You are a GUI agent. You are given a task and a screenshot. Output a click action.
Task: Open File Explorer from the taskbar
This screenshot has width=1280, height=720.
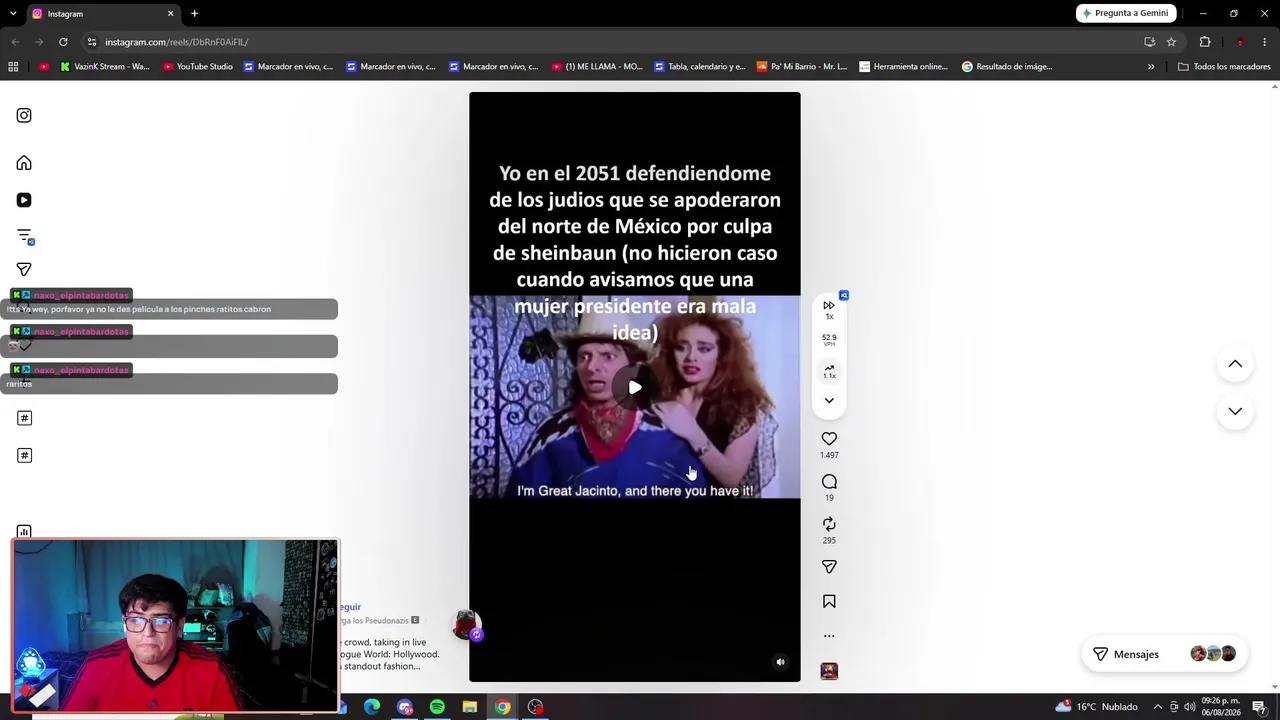pos(470,707)
